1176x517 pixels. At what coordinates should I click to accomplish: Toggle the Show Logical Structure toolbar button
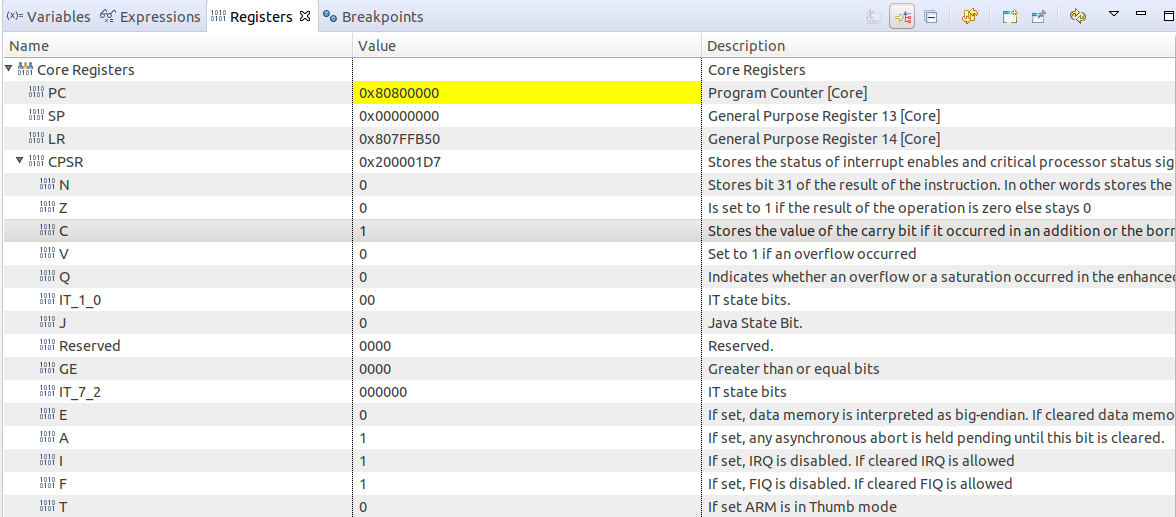(x=902, y=16)
